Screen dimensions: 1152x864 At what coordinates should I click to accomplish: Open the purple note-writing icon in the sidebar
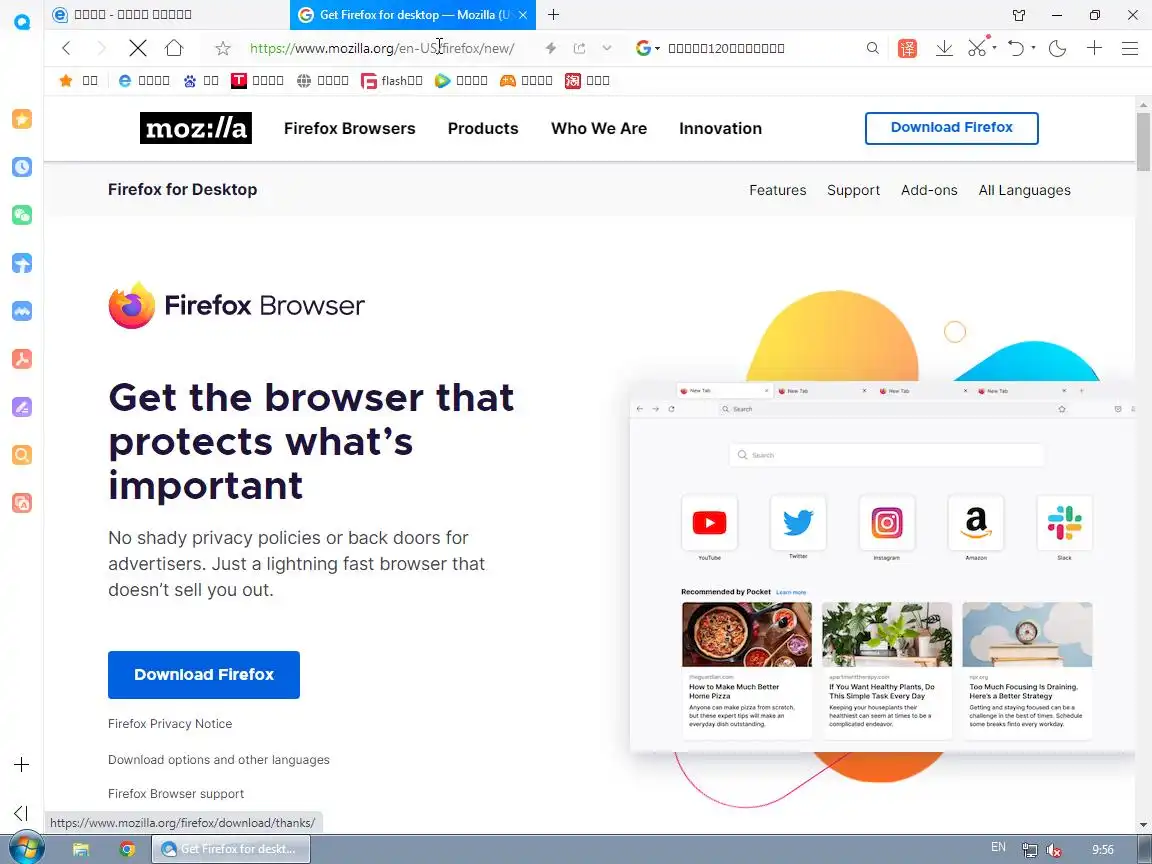(22, 406)
